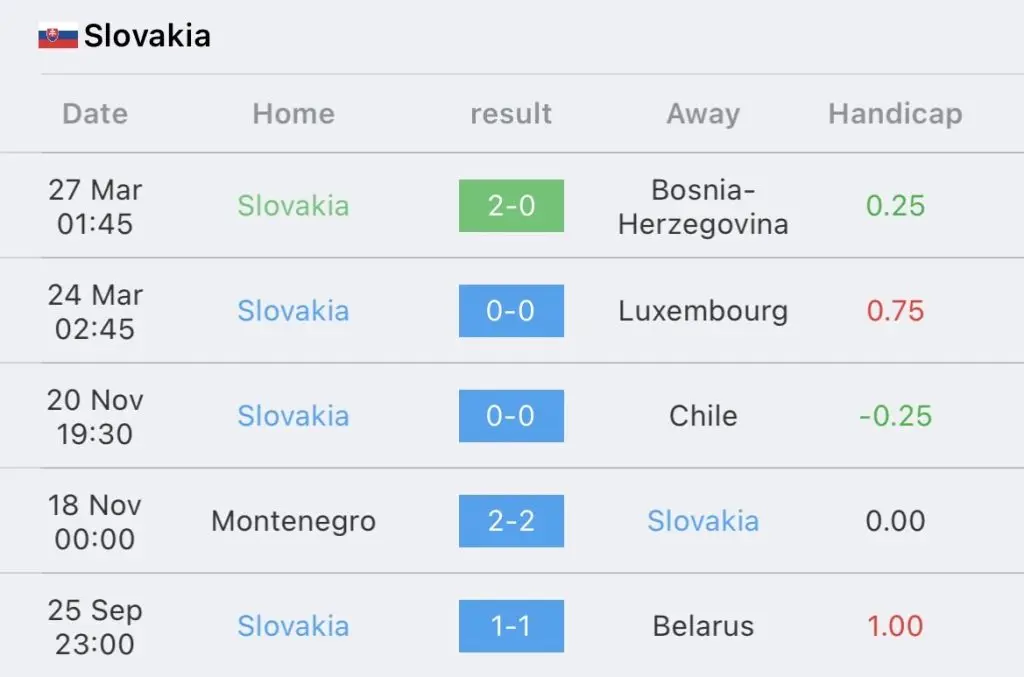Select Bosnia-Herzegovina away team
Image resolution: width=1024 pixels, height=677 pixels.
(703, 207)
